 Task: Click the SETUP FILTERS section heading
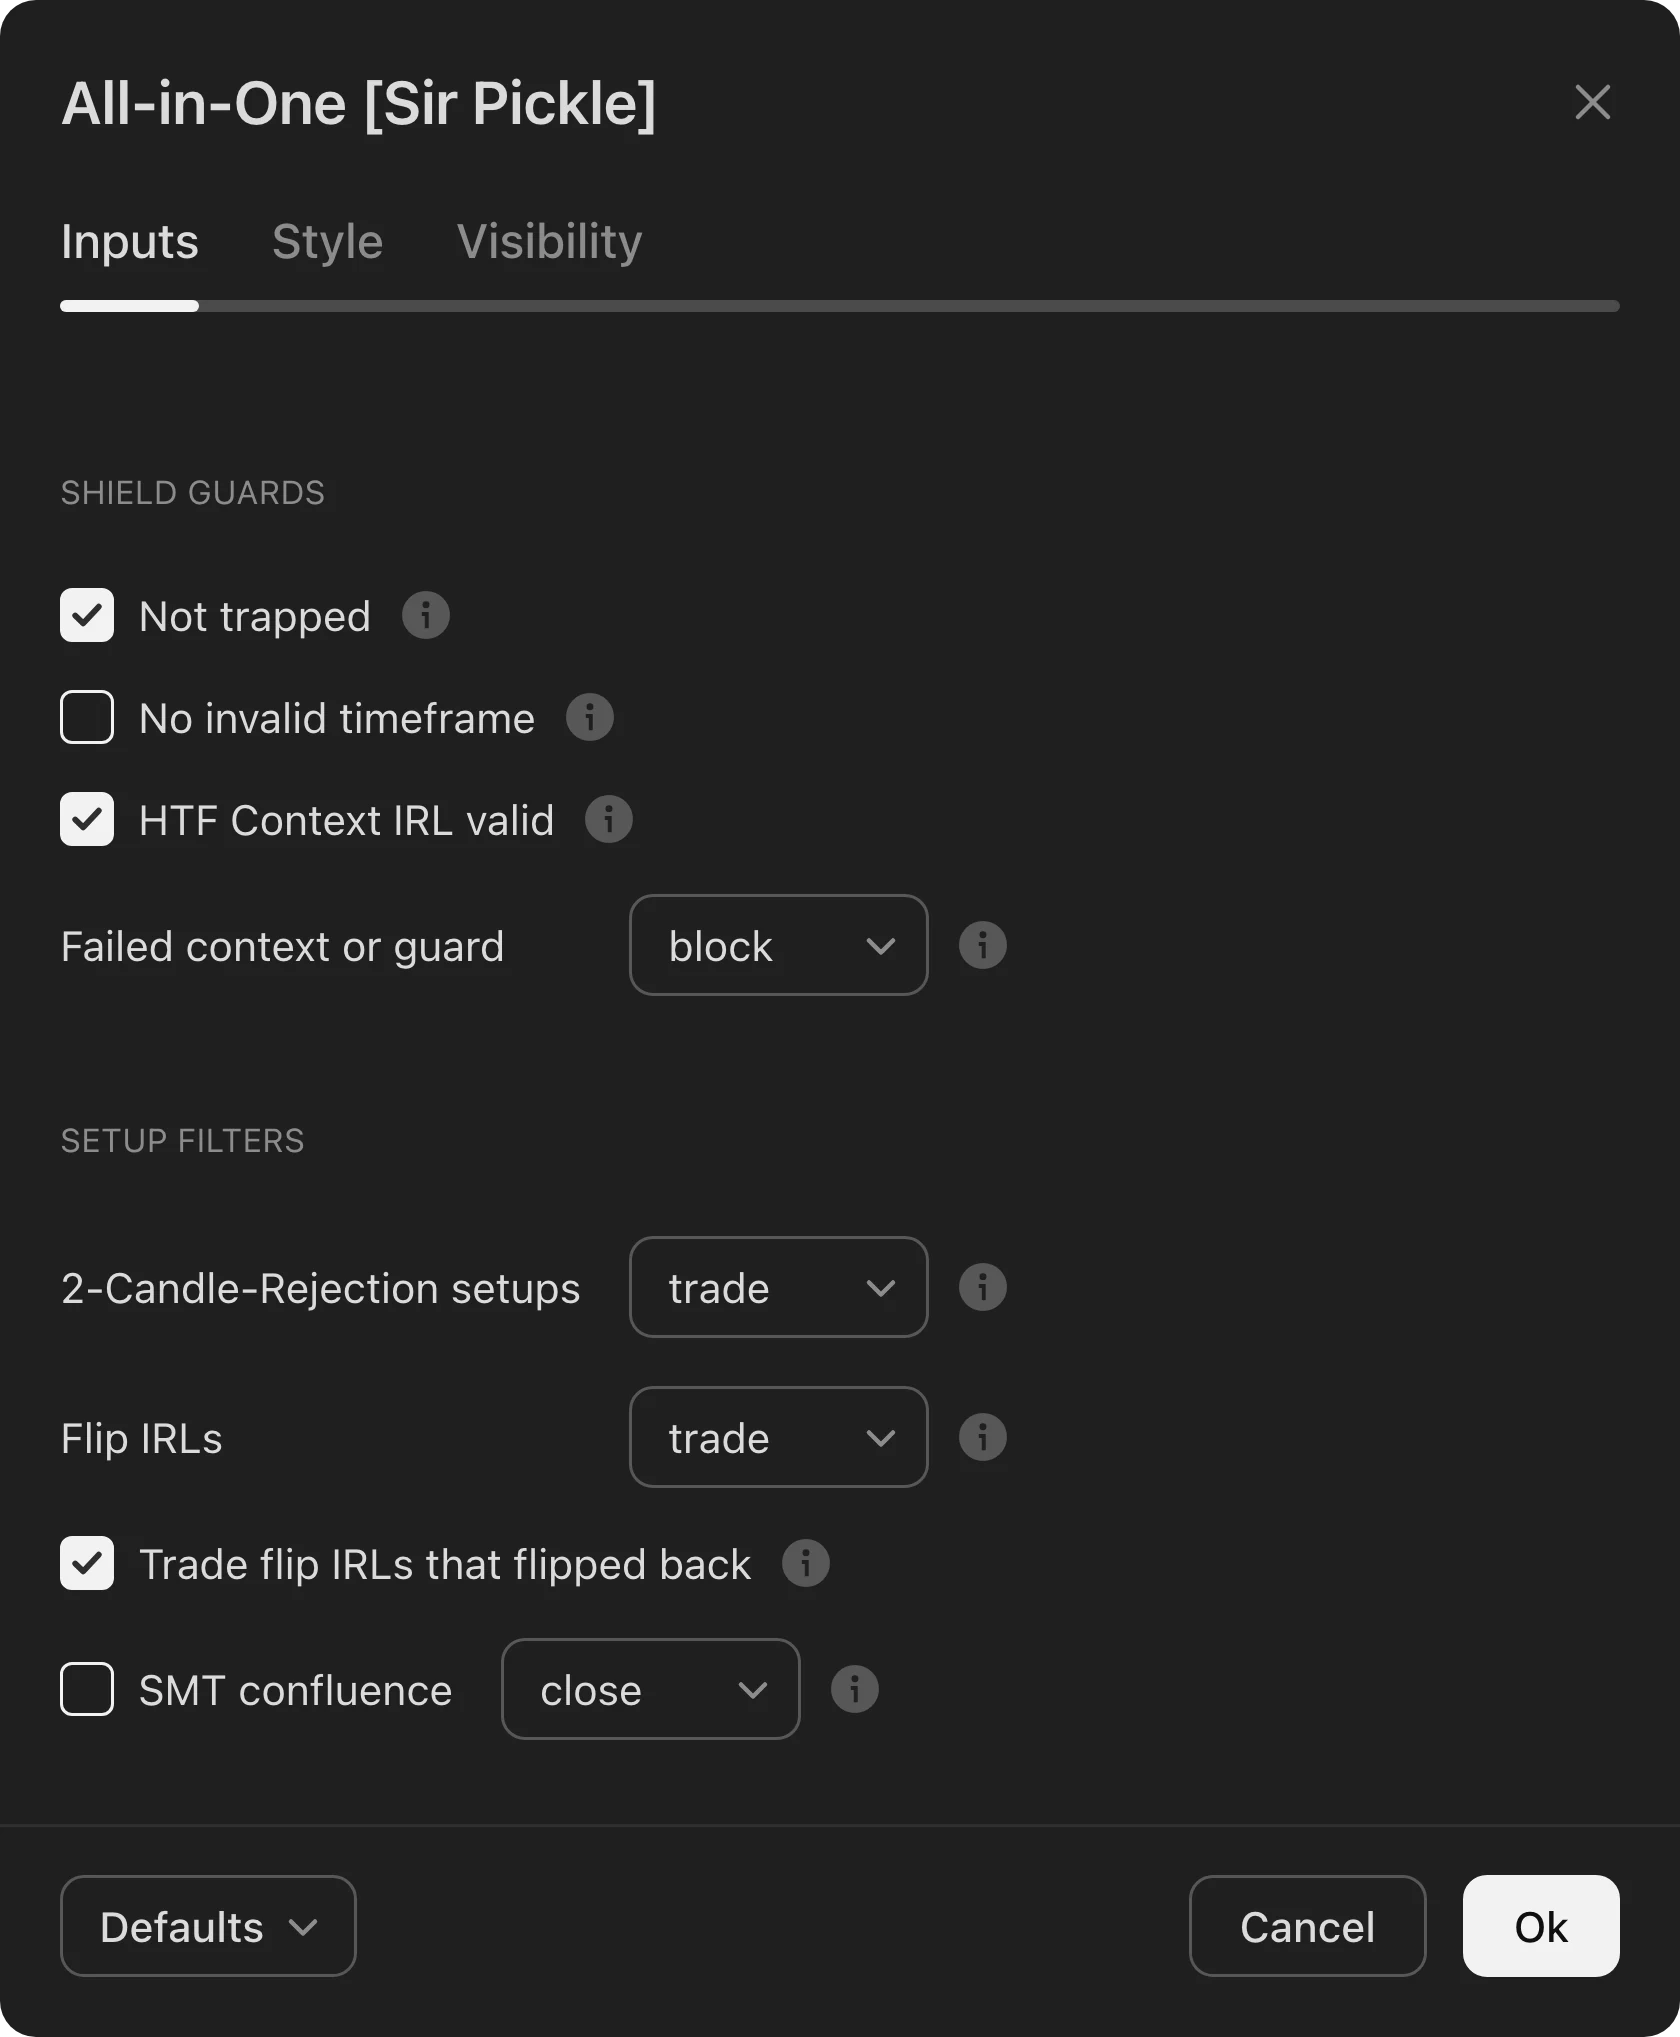coord(182,1141)
